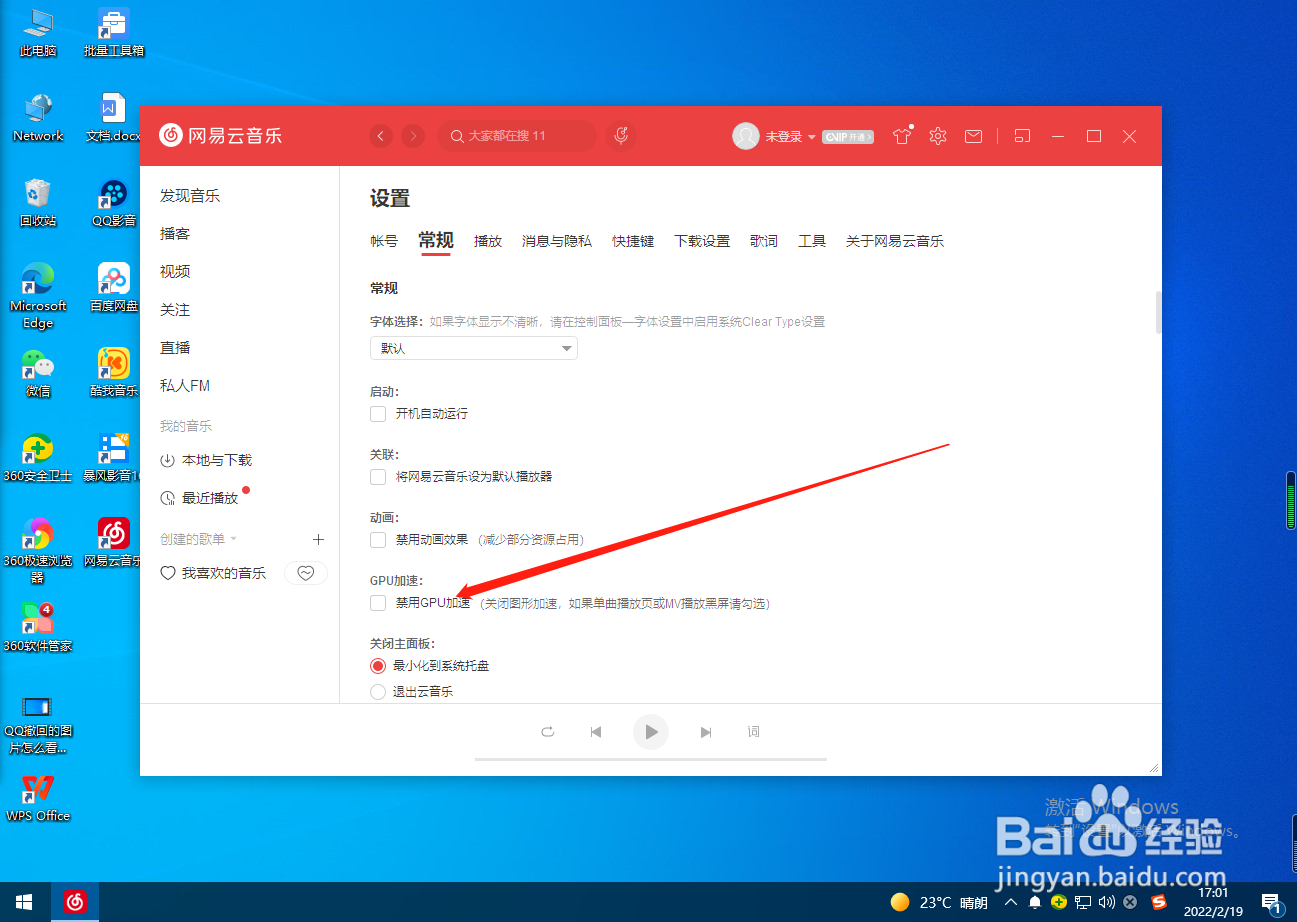Image resolution: width=1297 pixels, height=922 pixels.
Task: Switch to the 快捷键 tab
Action: [633, 241]
